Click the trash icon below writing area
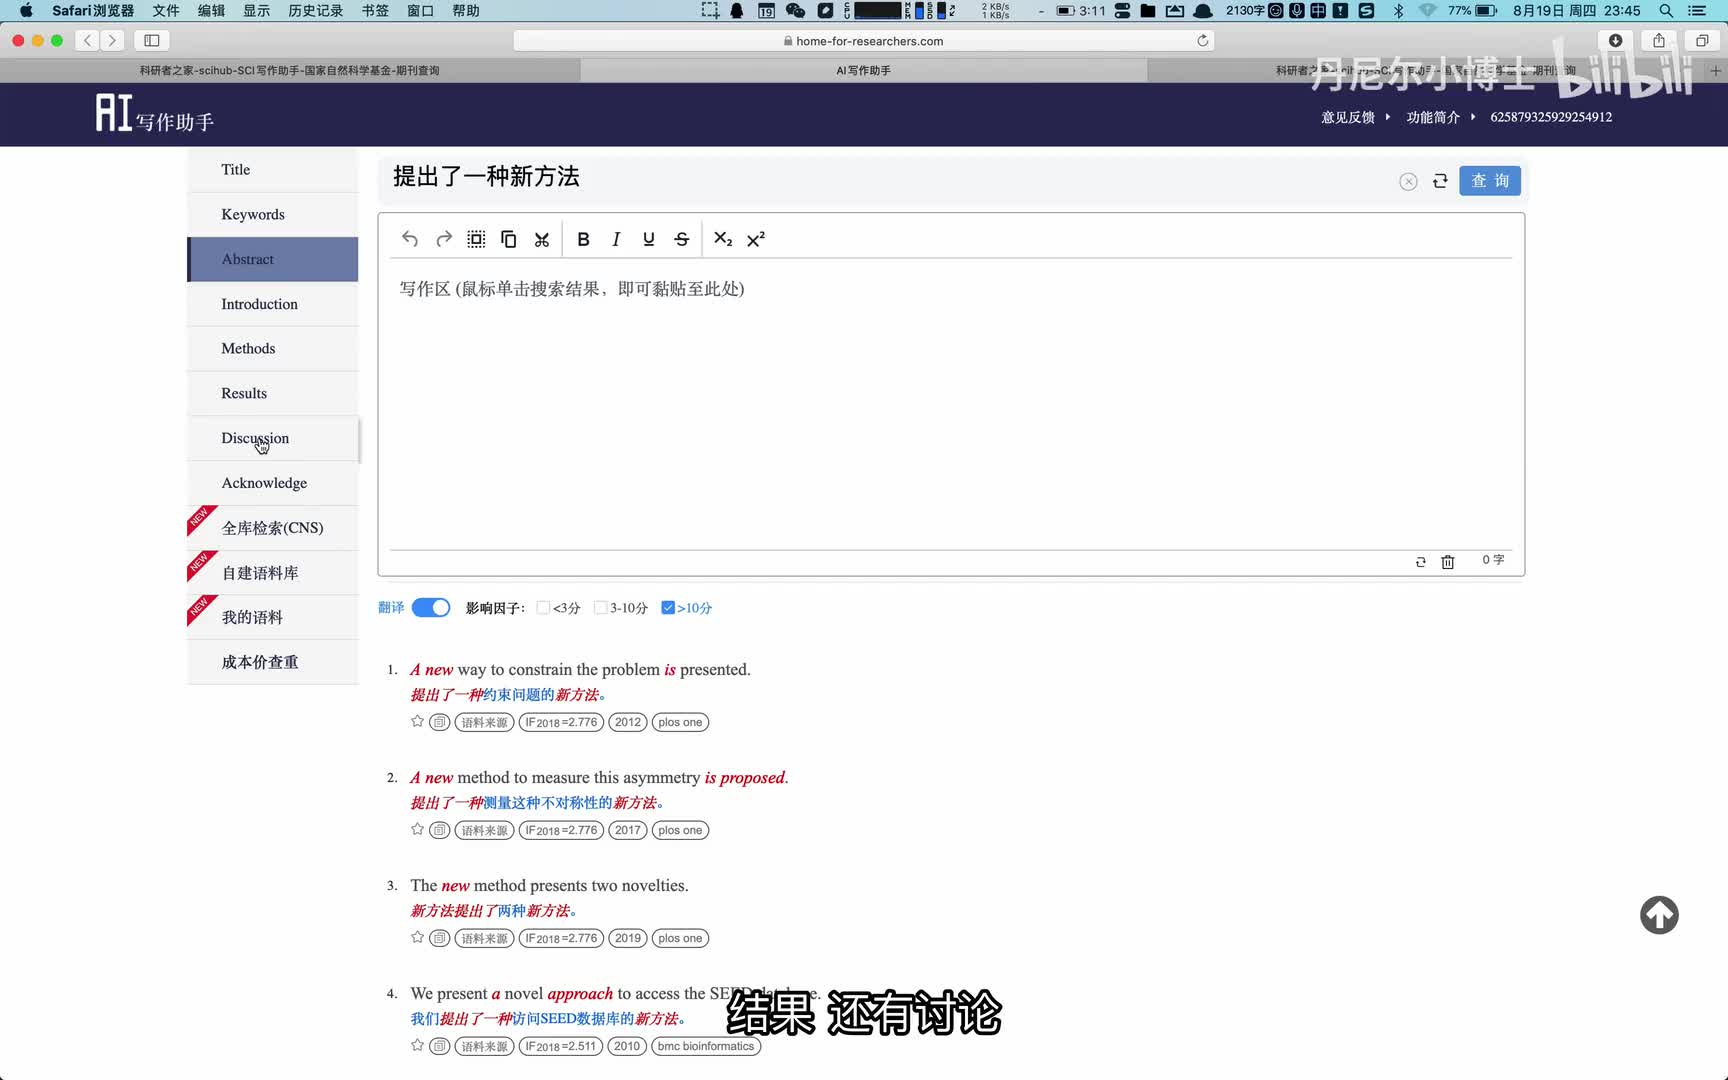1728x1080 pixels. 1447,562
